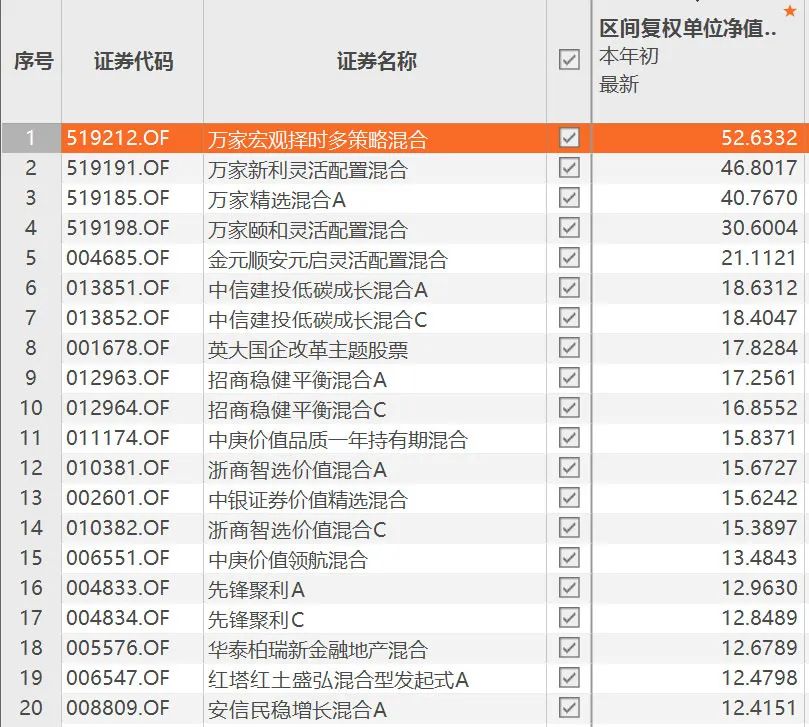The height and width of the screenshot is (727, 809).
Task: Sort by 证券代码 column header
Action: coord(133,61)
